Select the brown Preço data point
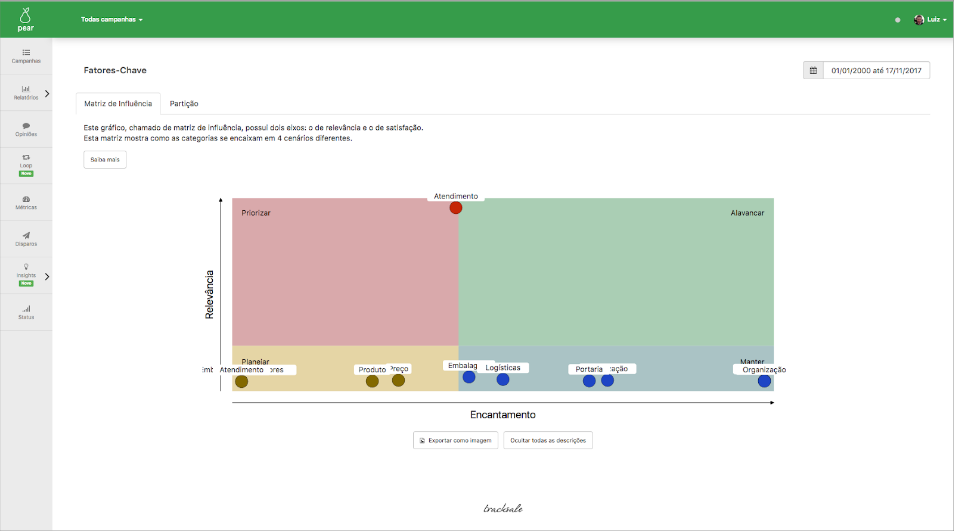This screenshot has width=954, height=531. (x=399, y=380)
